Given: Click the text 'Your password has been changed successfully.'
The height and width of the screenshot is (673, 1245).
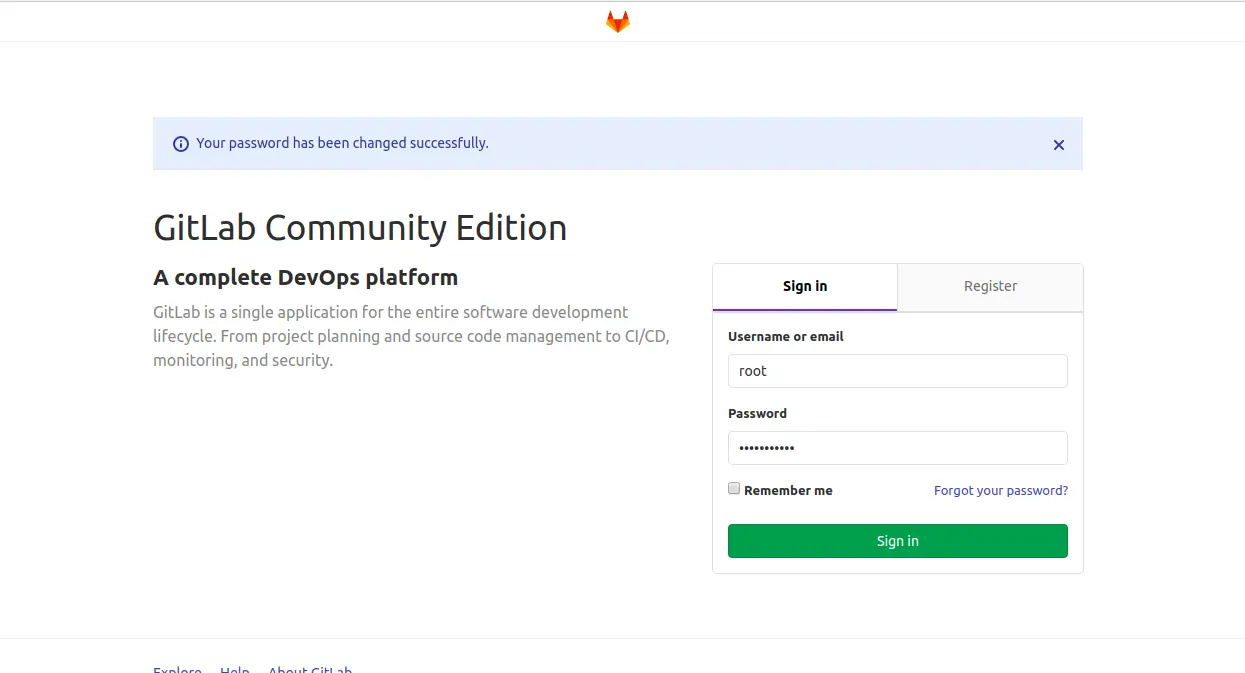Looking at the screenshot, I should pos(342,143).
